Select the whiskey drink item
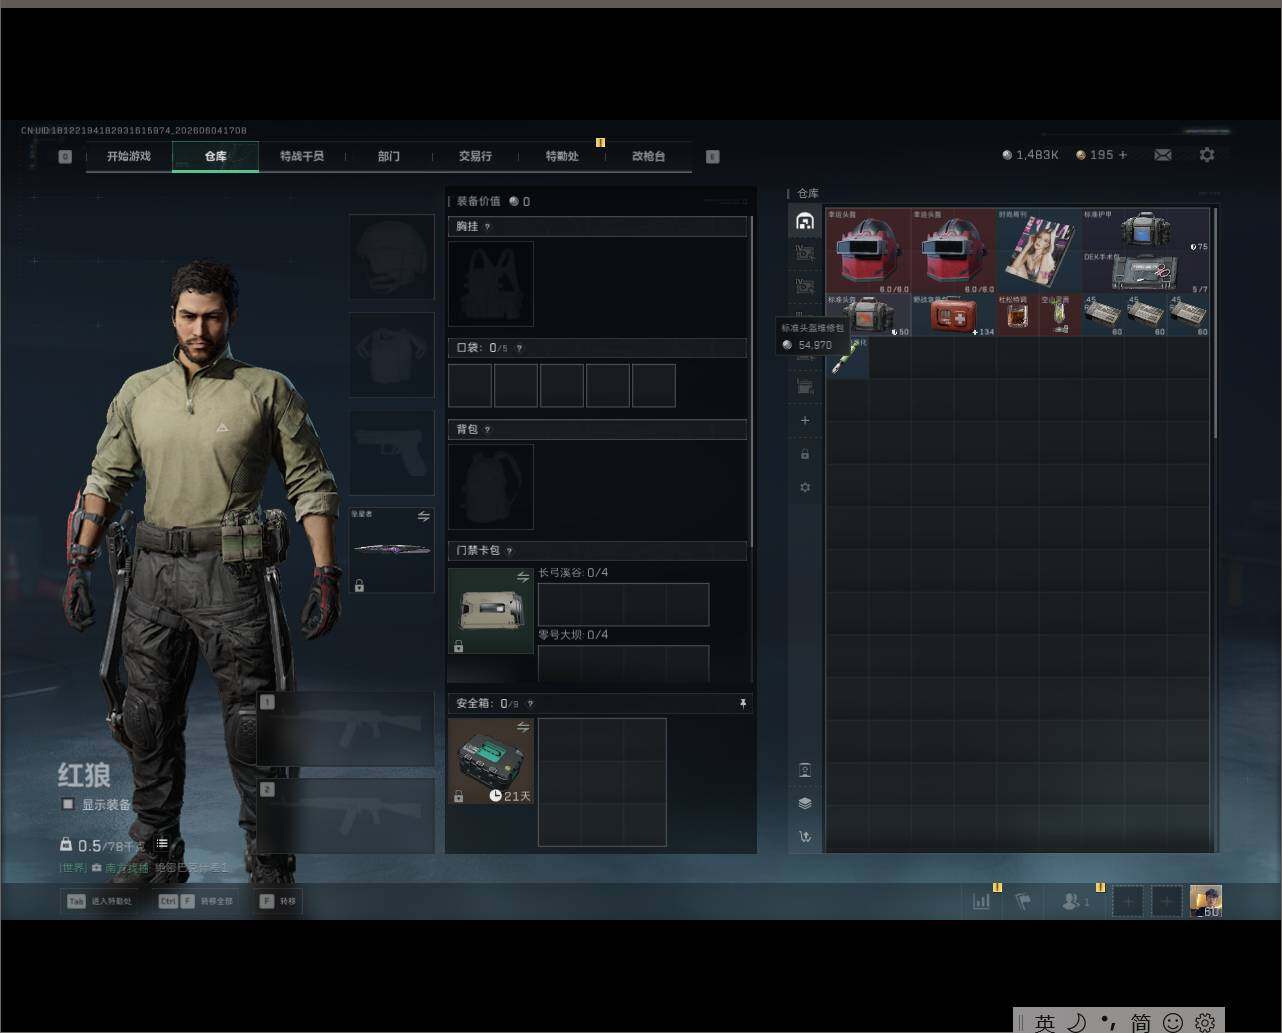The height and width of the screenshot is (1033, 1282). point(1018,315)
